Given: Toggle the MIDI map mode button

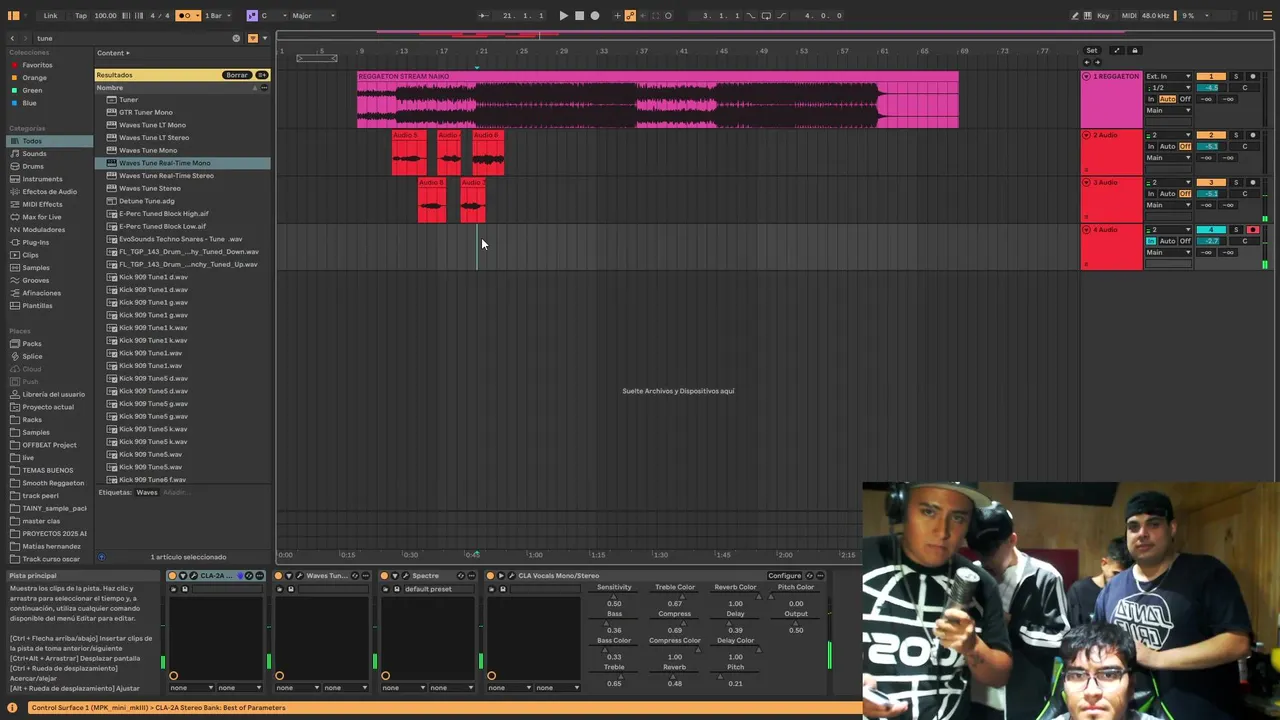Looking at the screenshot, I should [1129, 15].
